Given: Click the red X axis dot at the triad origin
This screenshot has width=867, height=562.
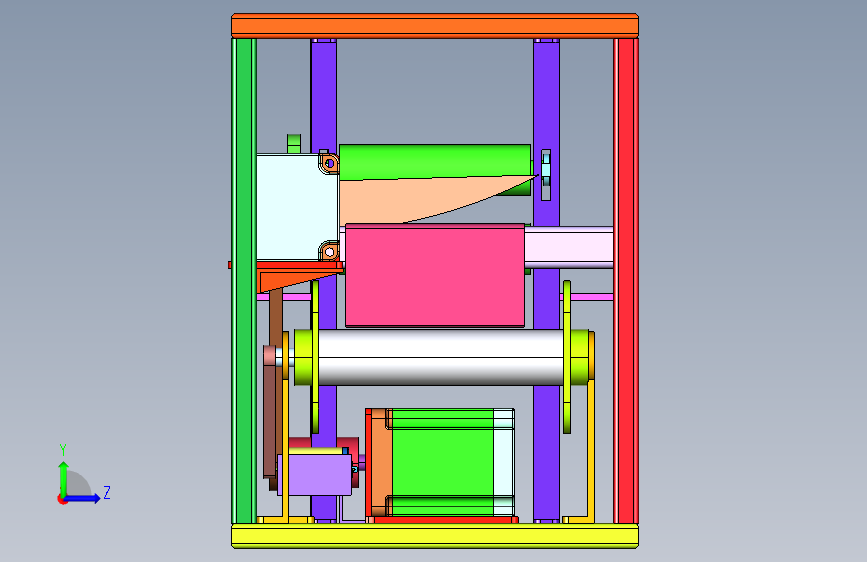Looking at the screenshot, I should pyautogui.click(x=62, y=500).
